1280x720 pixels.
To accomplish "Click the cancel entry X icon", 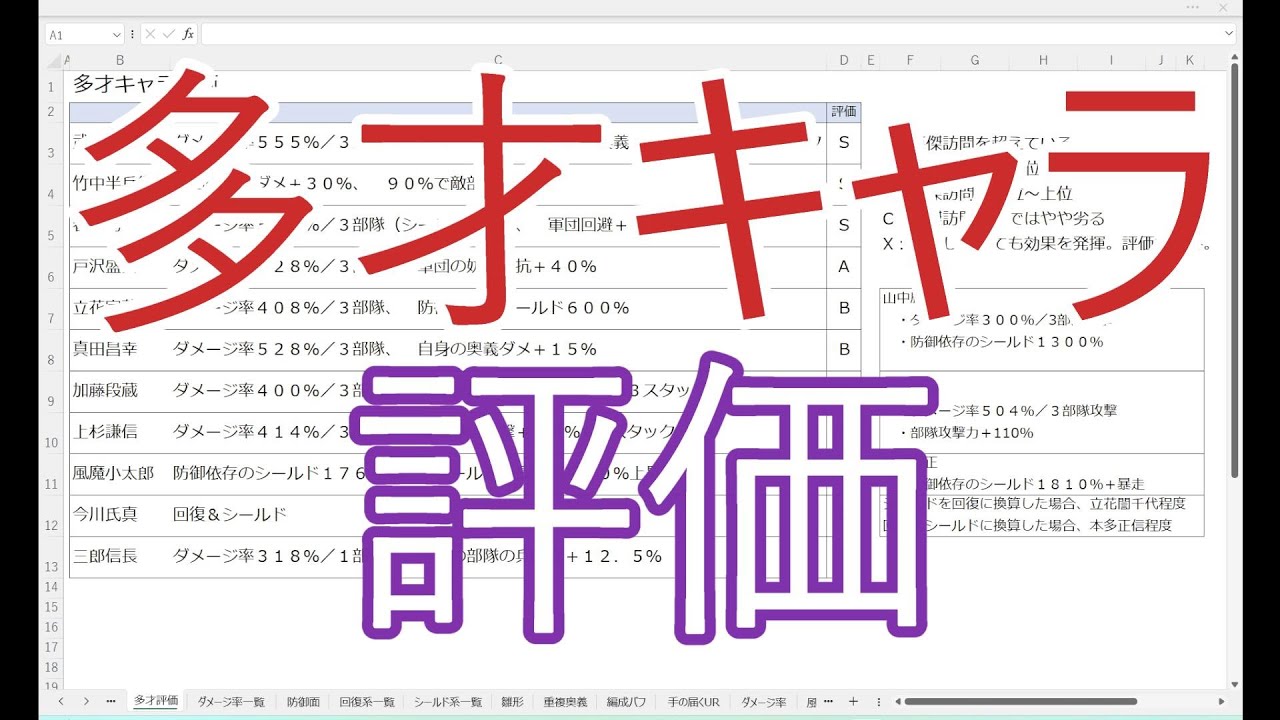I will (150, 34).
